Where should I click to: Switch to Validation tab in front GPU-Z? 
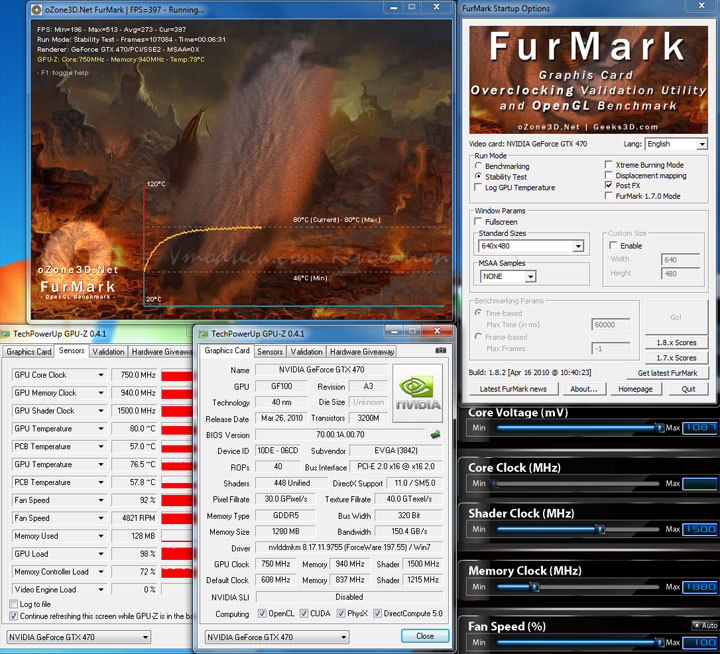(x=306, y=352)
